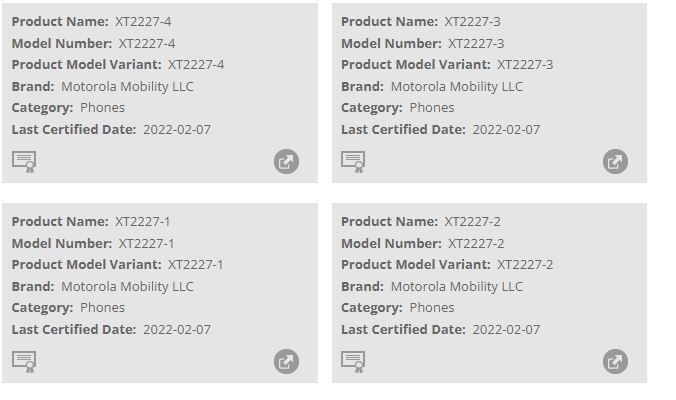The width and height of the screenshot is (676, 400).
Task: Click Motorola Mobility LLC brand in XT2227-4 card
Action: (127, 87)
